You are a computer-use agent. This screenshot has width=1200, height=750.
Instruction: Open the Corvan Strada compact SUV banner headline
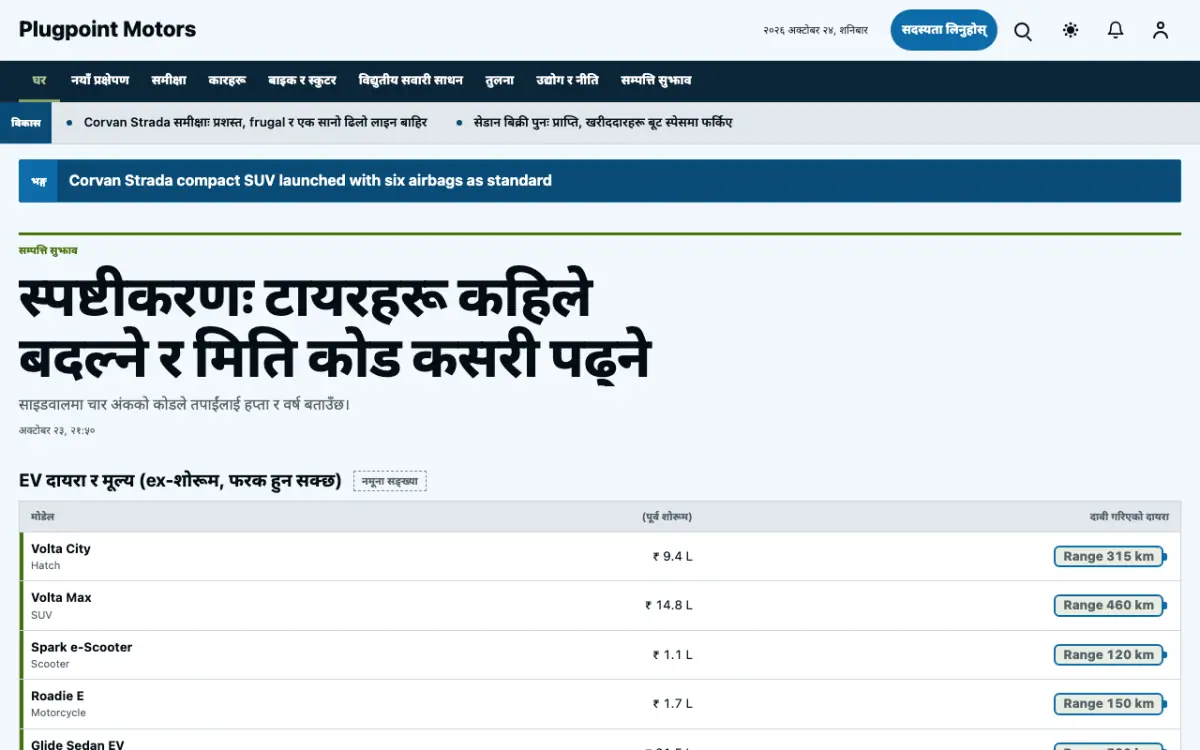pos(310,181)
